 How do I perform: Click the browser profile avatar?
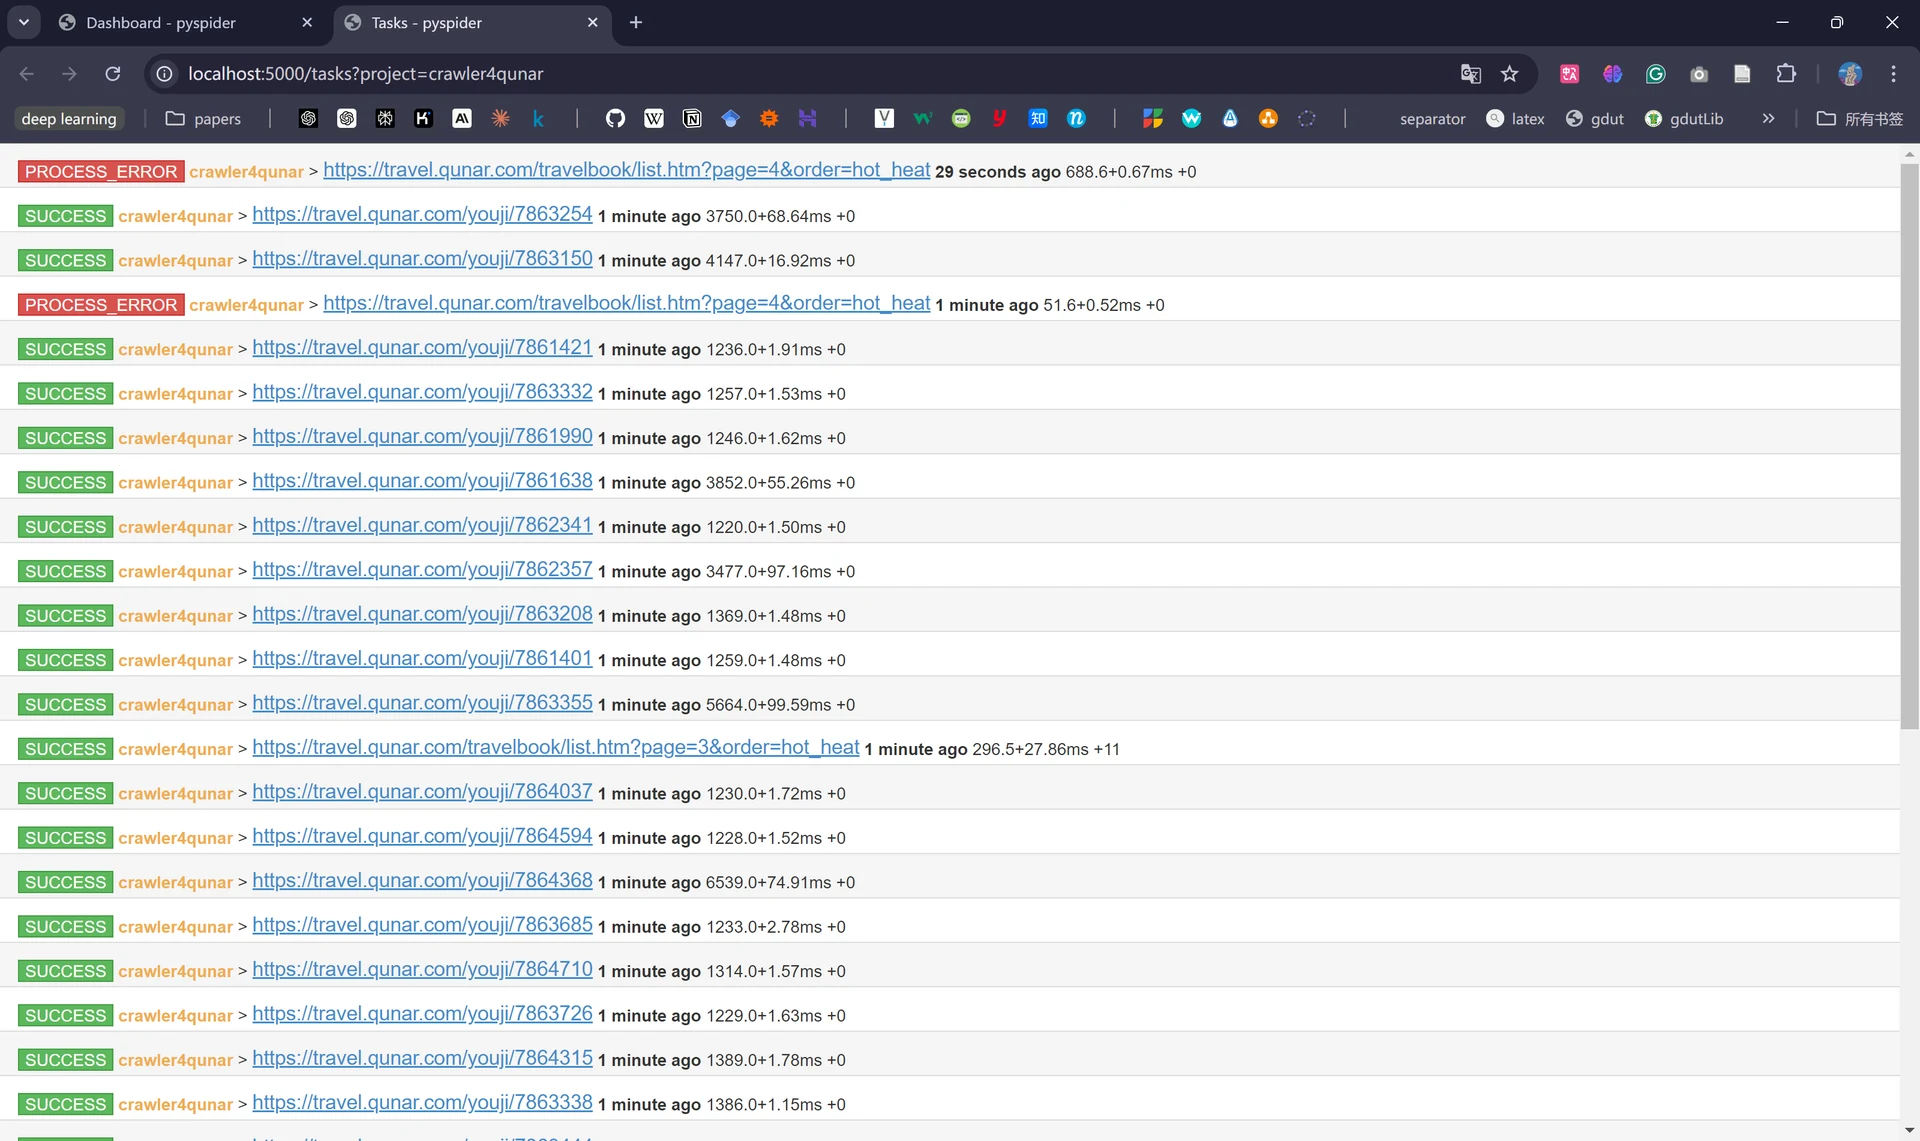(1850, 73)
